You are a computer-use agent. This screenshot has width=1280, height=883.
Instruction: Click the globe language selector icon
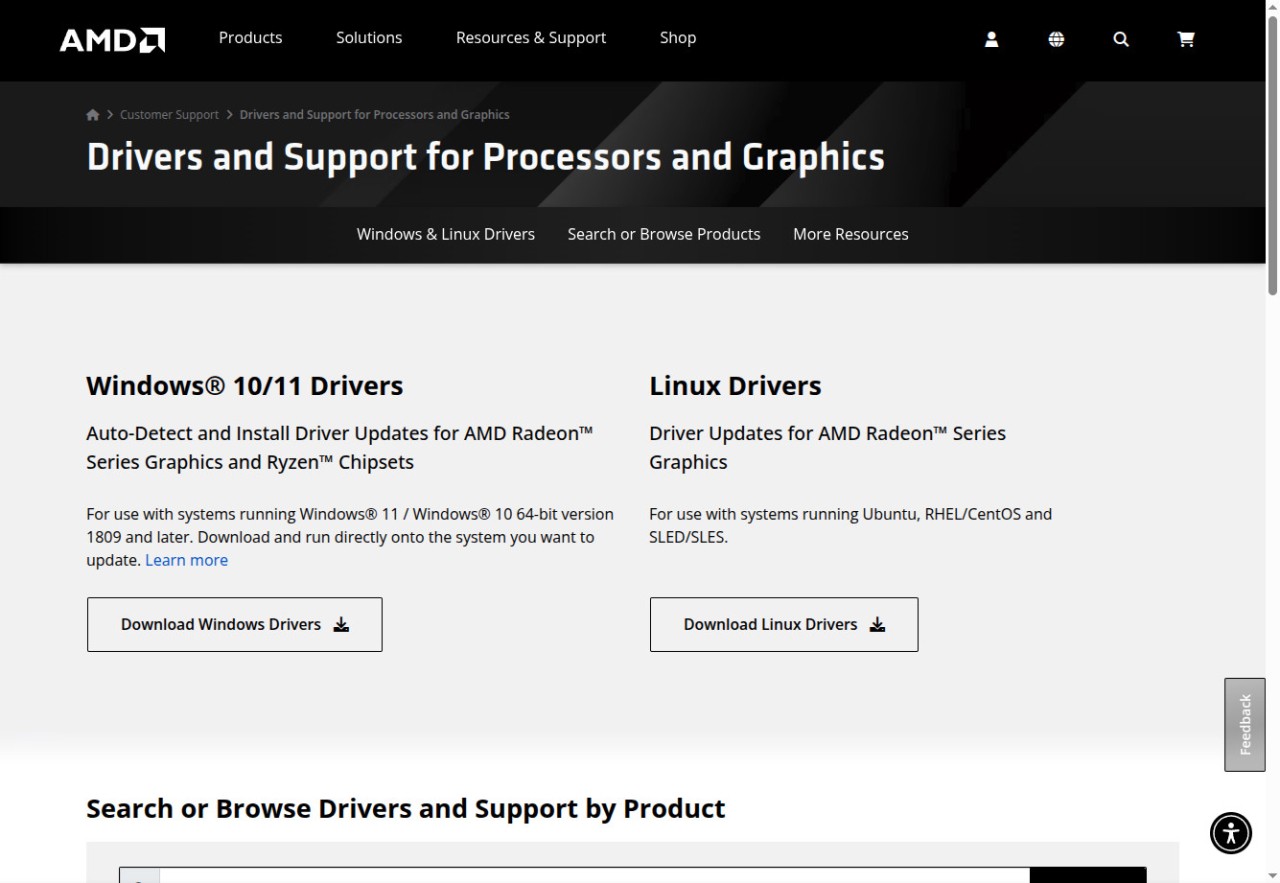(1056, 39)
